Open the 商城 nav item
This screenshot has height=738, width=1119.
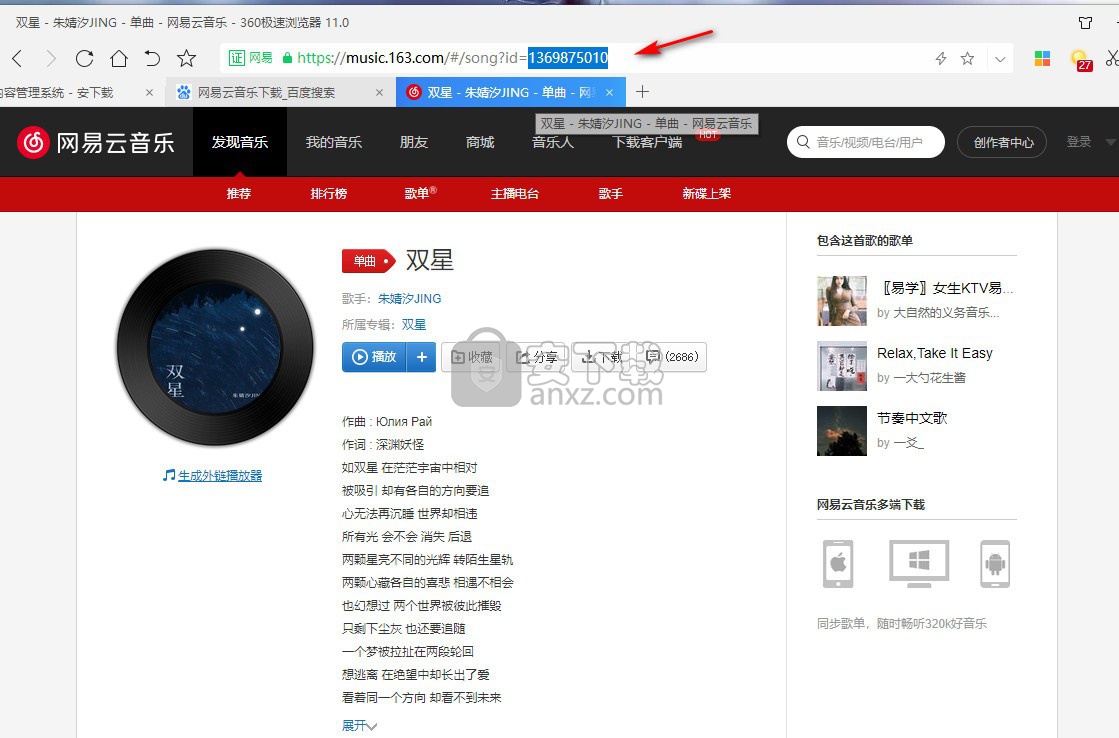click(x=480, y=142)
